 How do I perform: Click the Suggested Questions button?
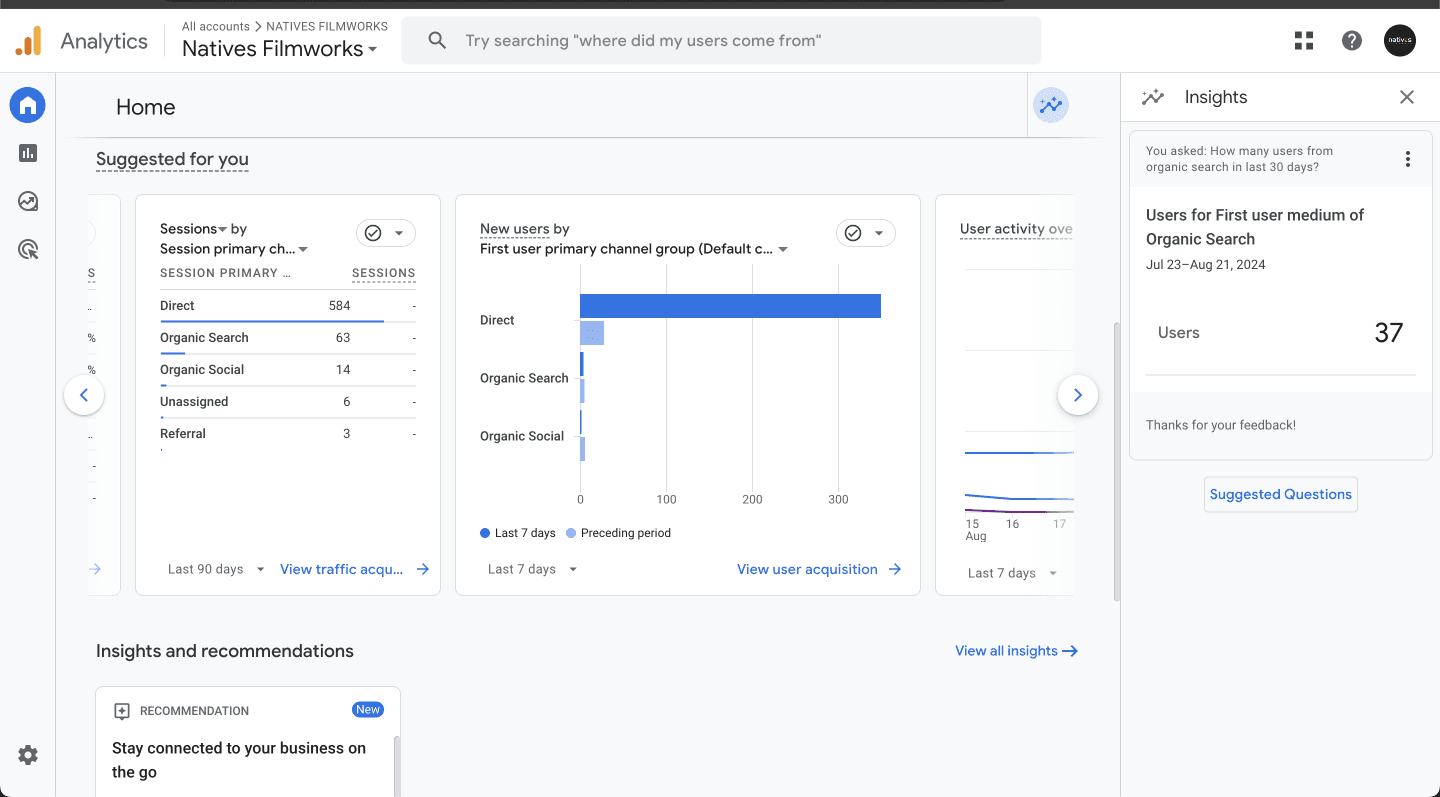1281,494
